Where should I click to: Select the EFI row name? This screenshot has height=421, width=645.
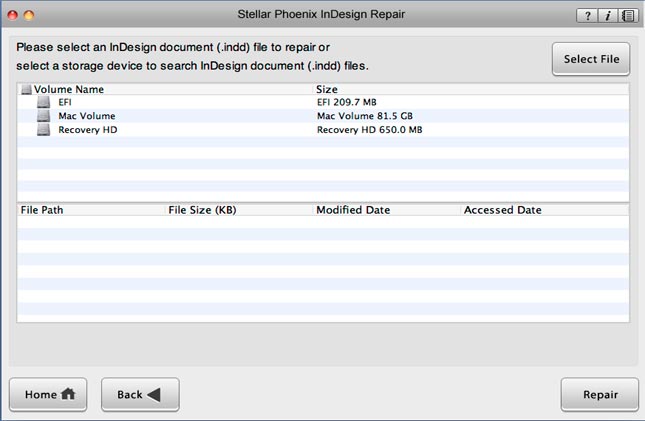65,102
